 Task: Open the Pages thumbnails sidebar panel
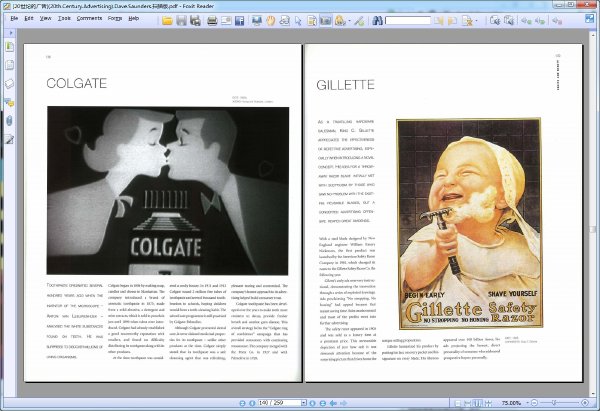tap(9, 65)
